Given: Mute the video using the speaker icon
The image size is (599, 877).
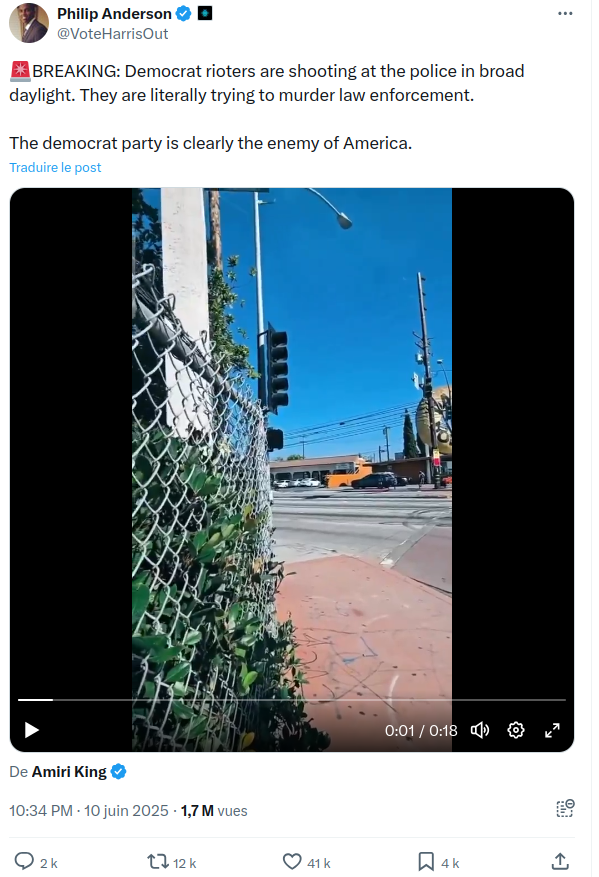Looking at the screenshot, I should pyautogui.click(x=479, y=730).
